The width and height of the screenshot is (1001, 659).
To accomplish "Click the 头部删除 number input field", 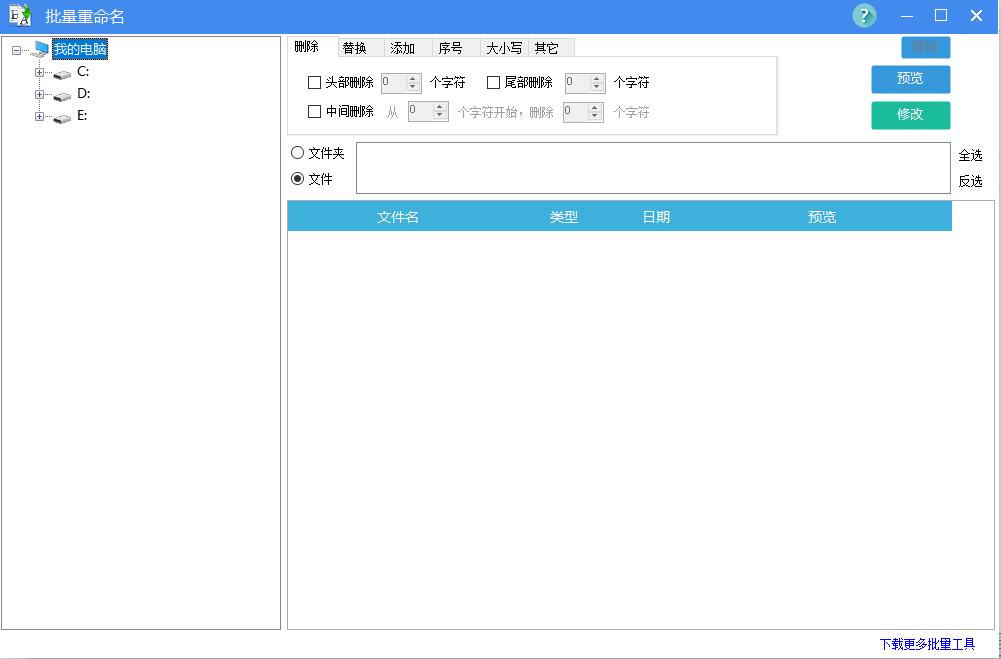I will (x=394, y=83).
